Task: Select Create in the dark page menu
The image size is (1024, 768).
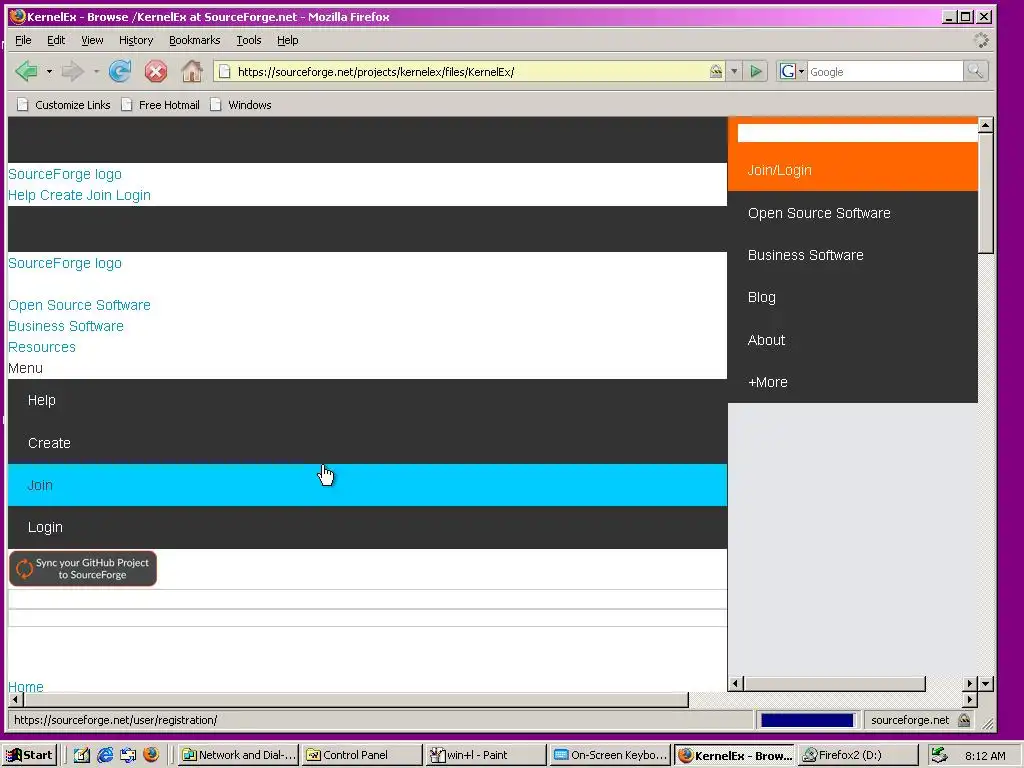Action: (367, 443)
